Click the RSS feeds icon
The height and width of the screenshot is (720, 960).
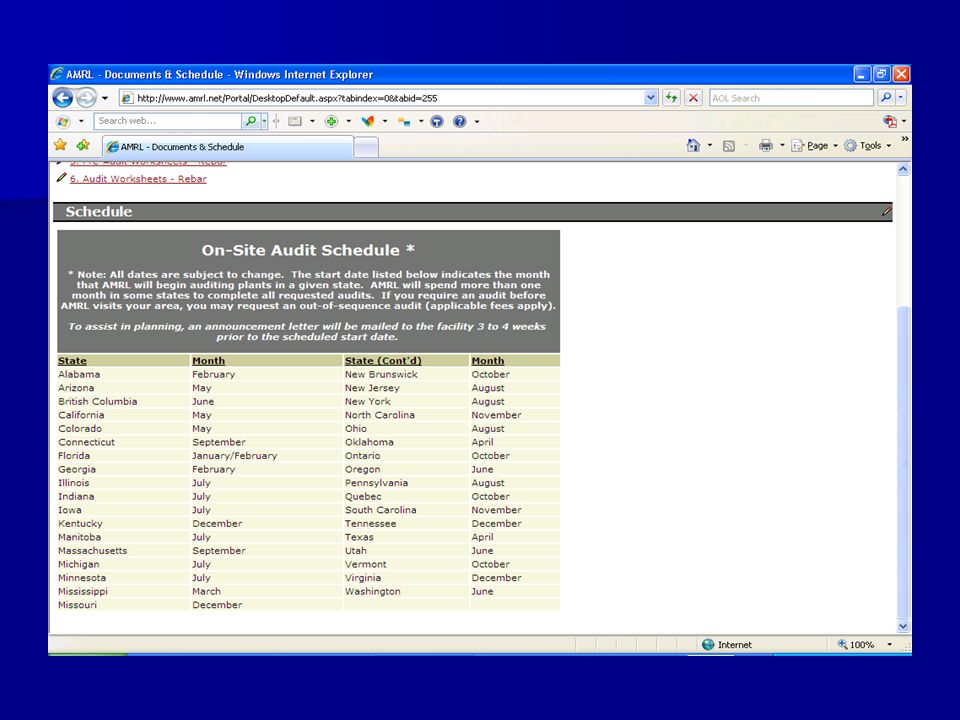tap(729, 146)
